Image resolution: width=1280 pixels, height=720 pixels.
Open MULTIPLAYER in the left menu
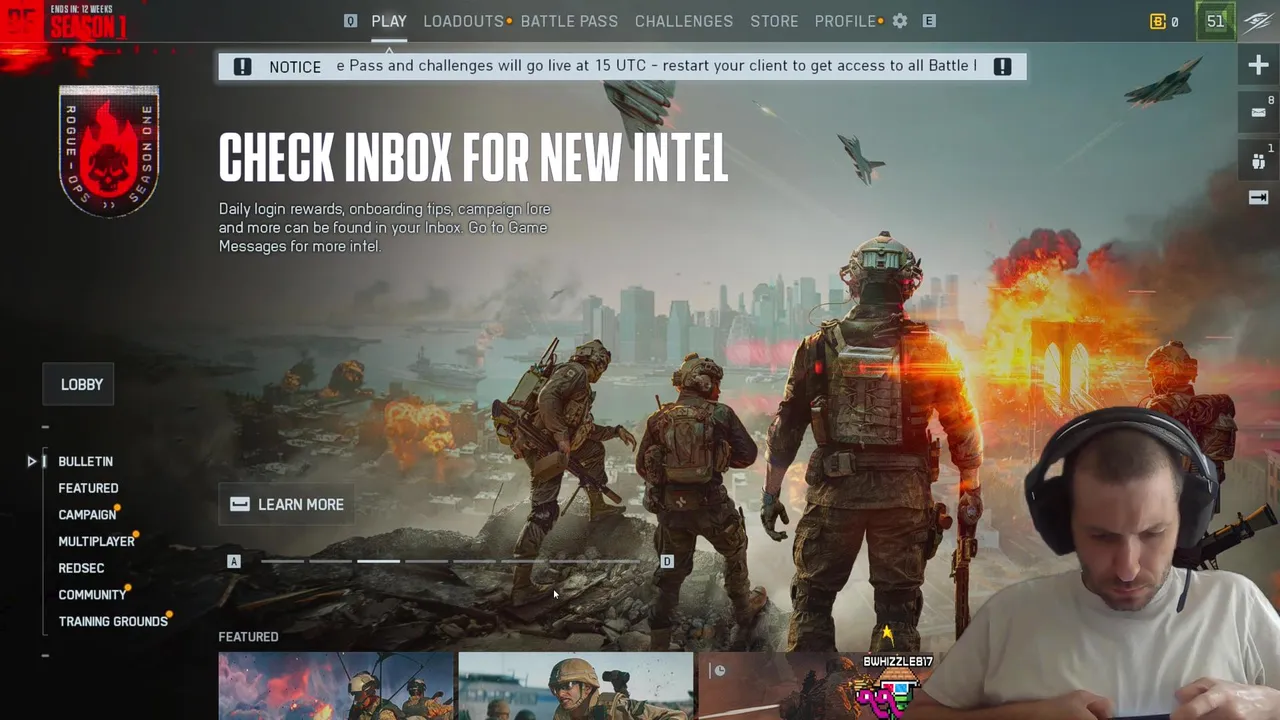pos(96,542)
